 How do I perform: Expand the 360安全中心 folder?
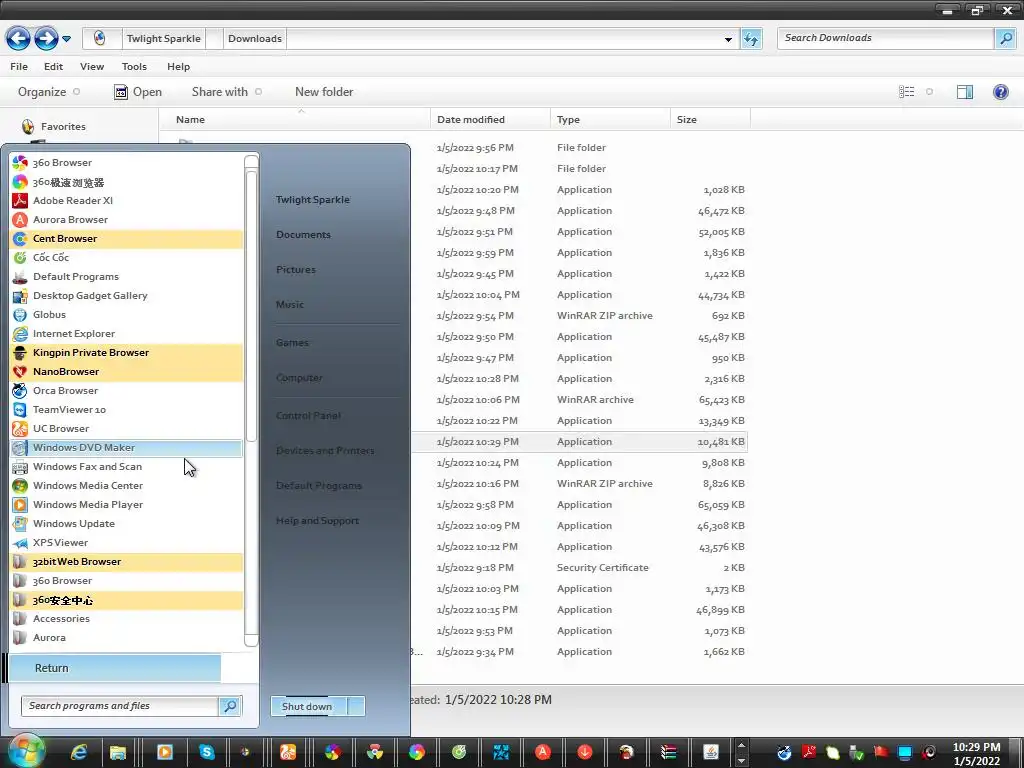pyautogui.click(x=127, y=600)
